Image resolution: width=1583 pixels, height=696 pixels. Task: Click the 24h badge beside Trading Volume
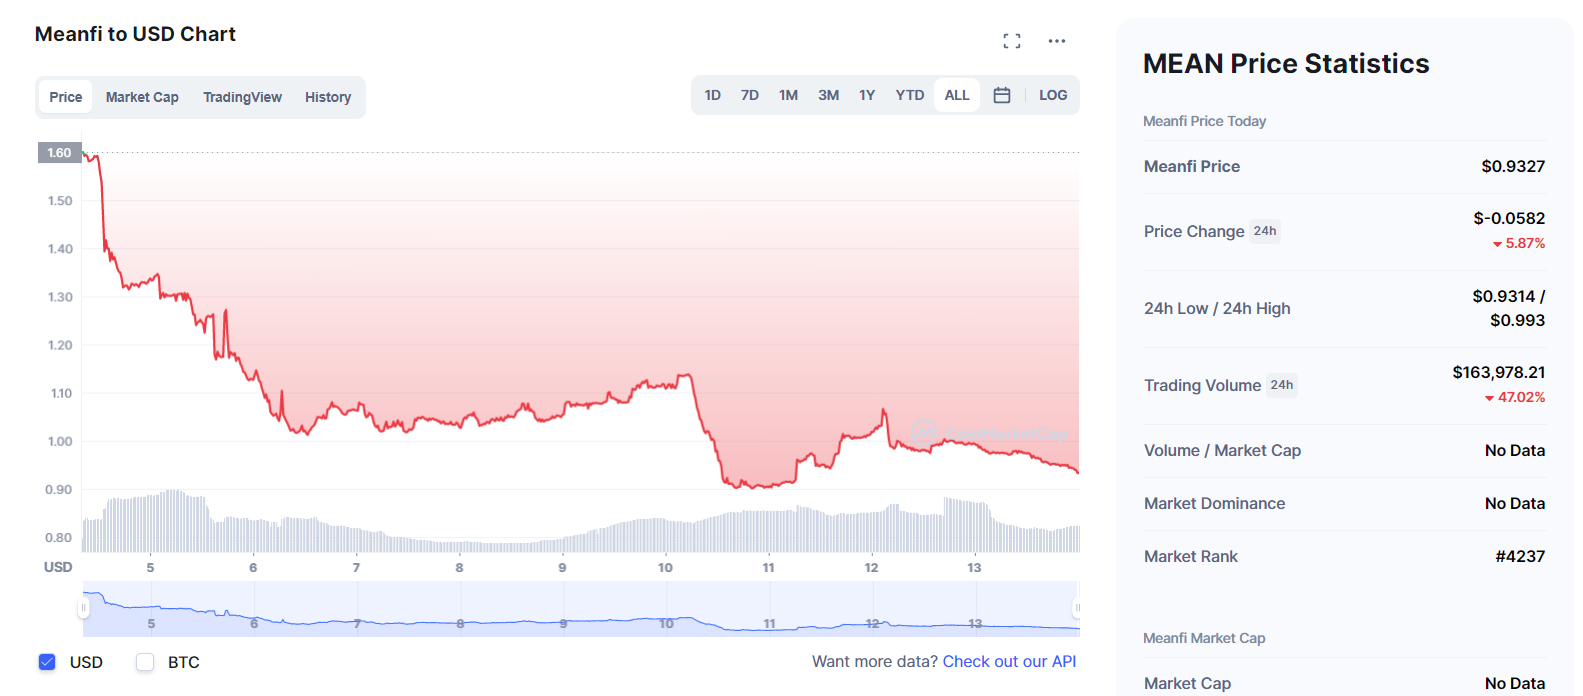1282,385
